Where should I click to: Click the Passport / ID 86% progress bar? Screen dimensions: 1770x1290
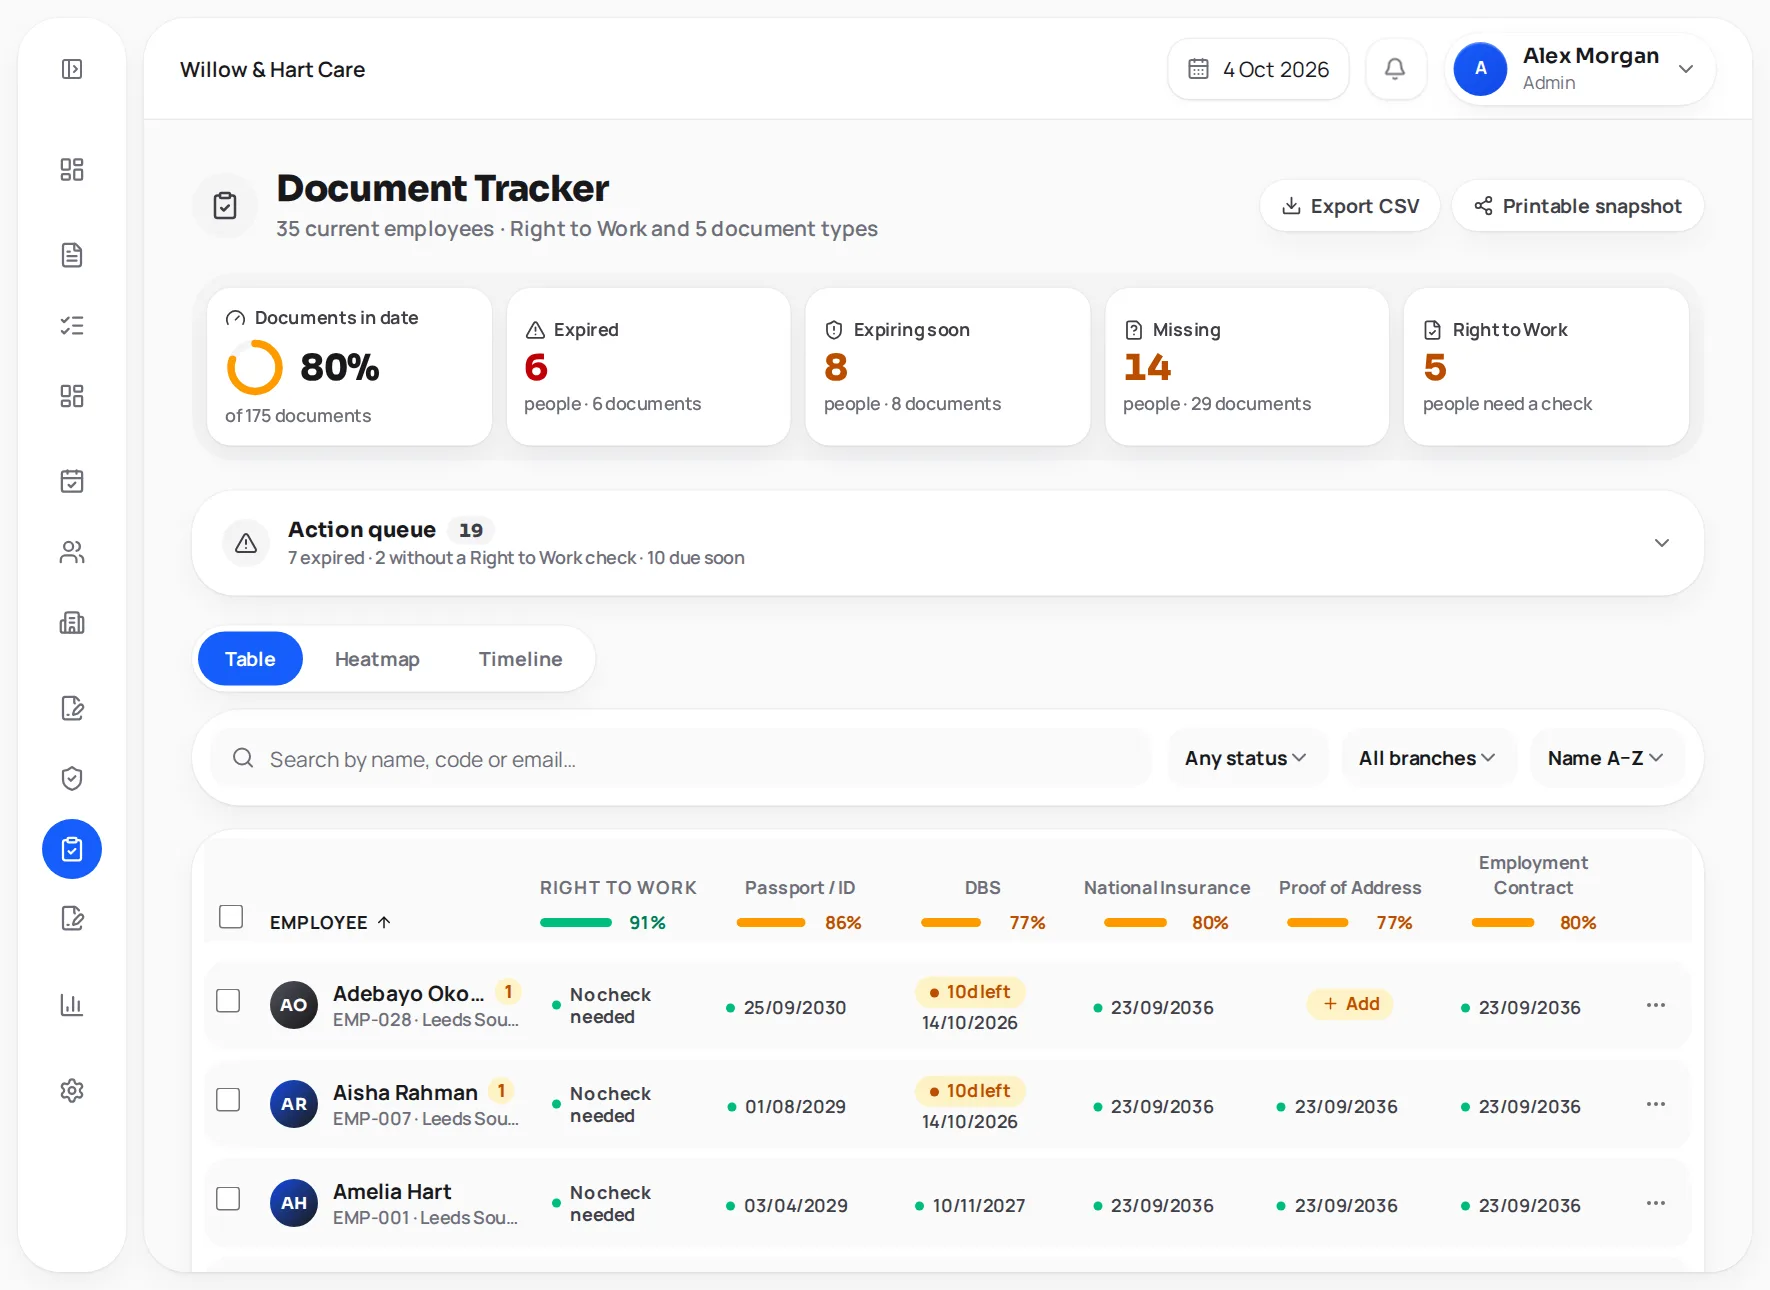(x=771, y=922)
